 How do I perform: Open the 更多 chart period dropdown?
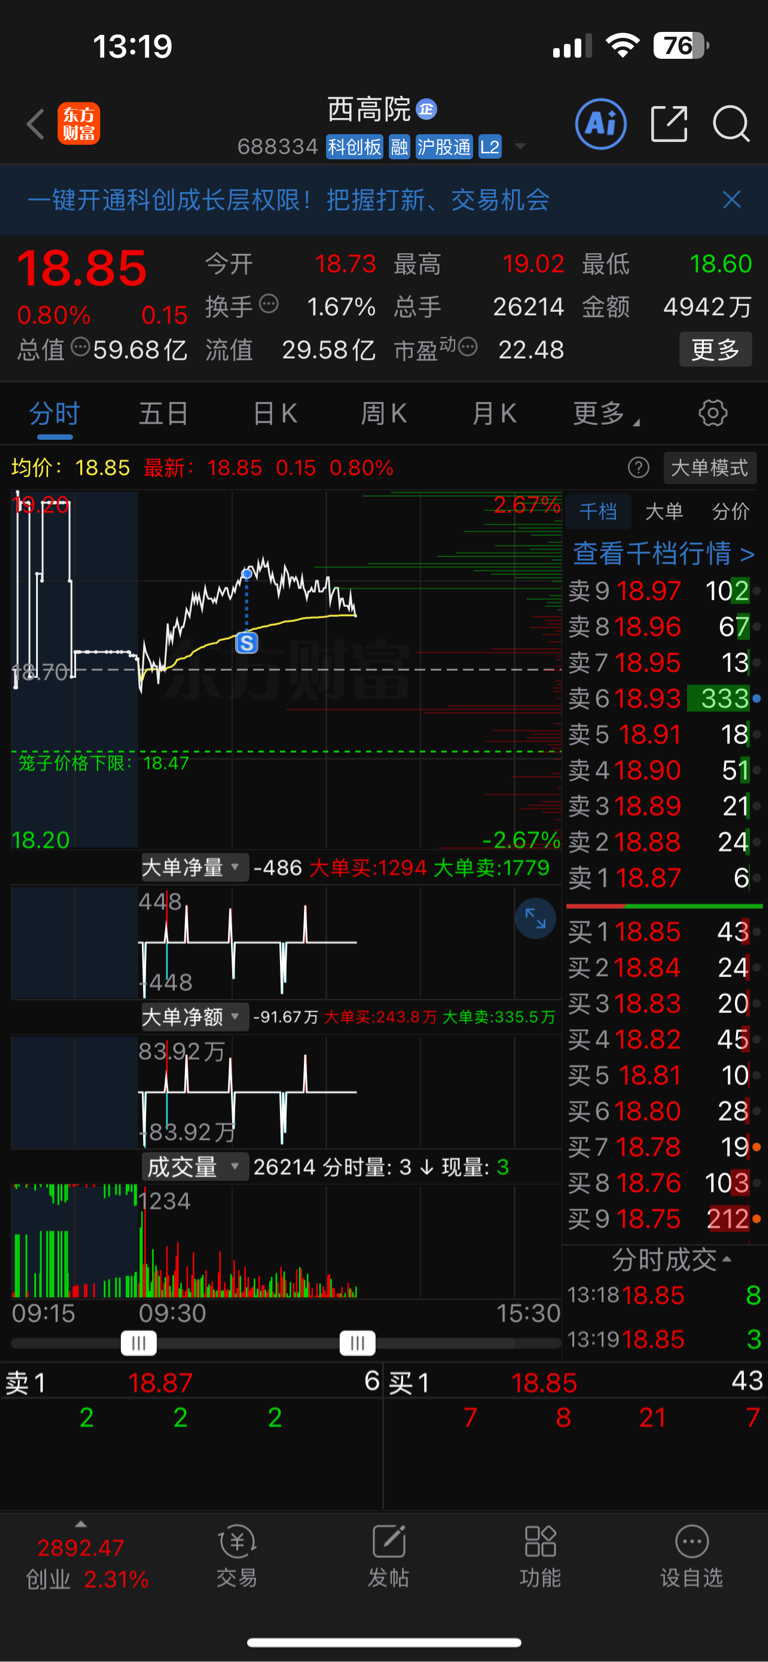coord(606,413)
